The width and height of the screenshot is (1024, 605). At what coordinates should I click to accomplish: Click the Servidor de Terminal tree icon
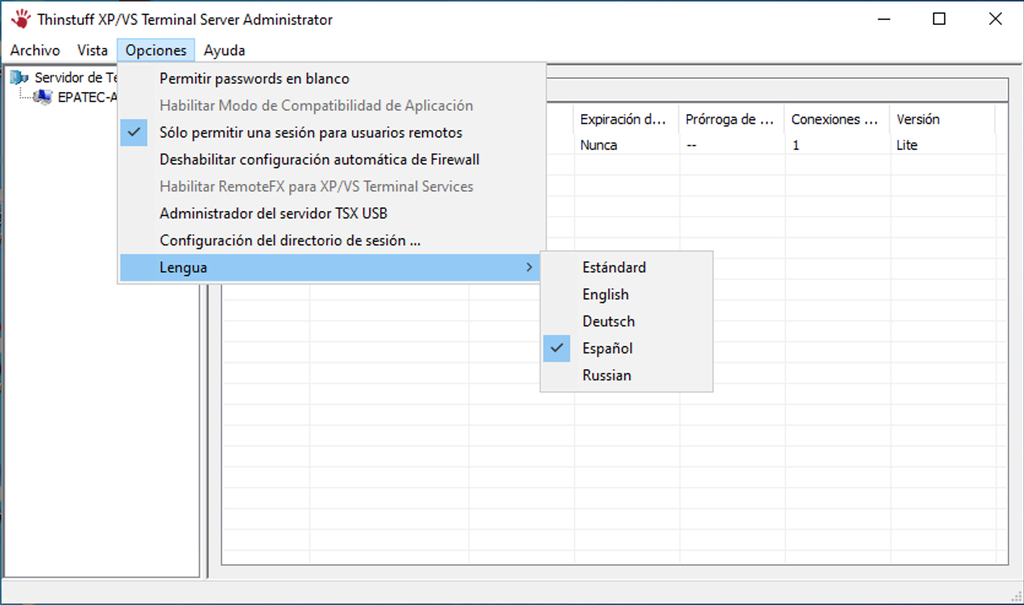click(x=20, y=78)
